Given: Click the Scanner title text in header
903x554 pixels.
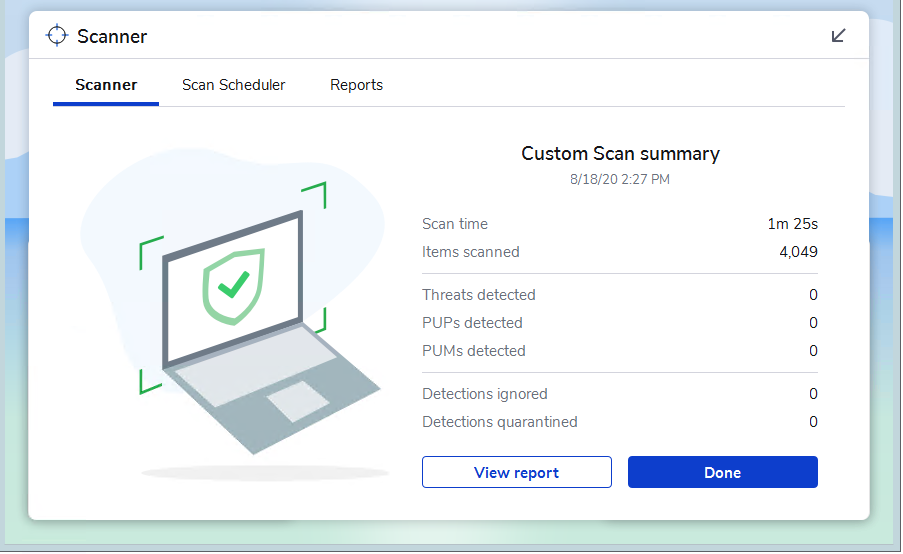Looking at the screenshot, I should click(x=112, y=36).
